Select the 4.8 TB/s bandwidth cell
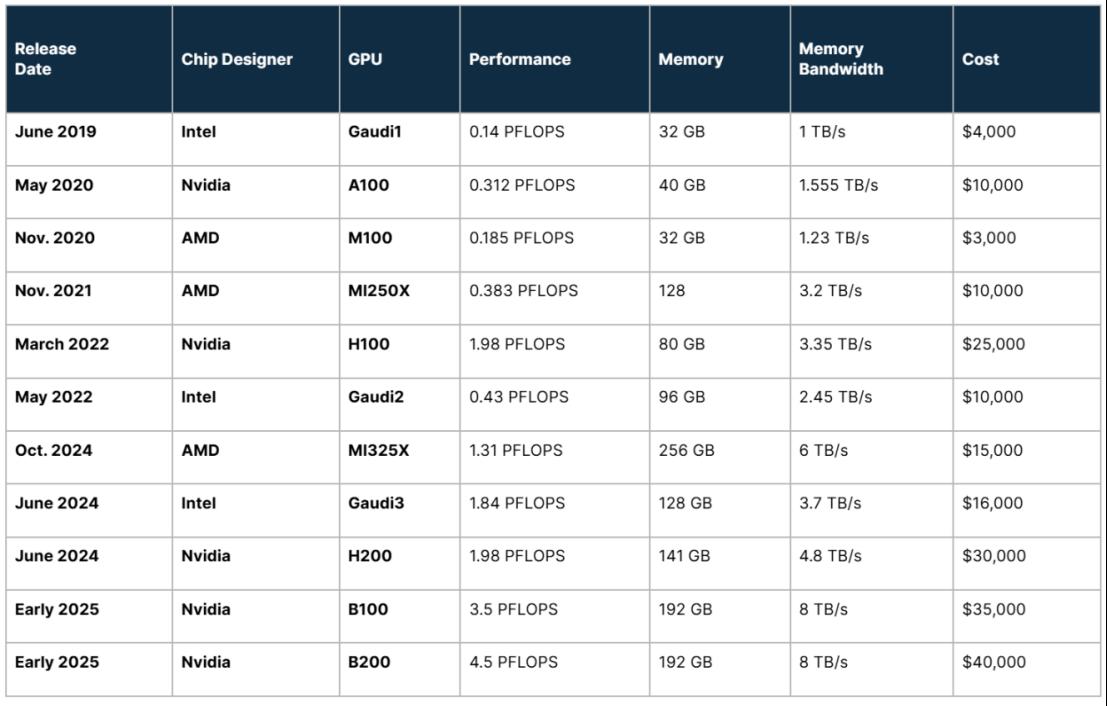Viewport: 1107px width, 706px height. (x=871, y=563)
